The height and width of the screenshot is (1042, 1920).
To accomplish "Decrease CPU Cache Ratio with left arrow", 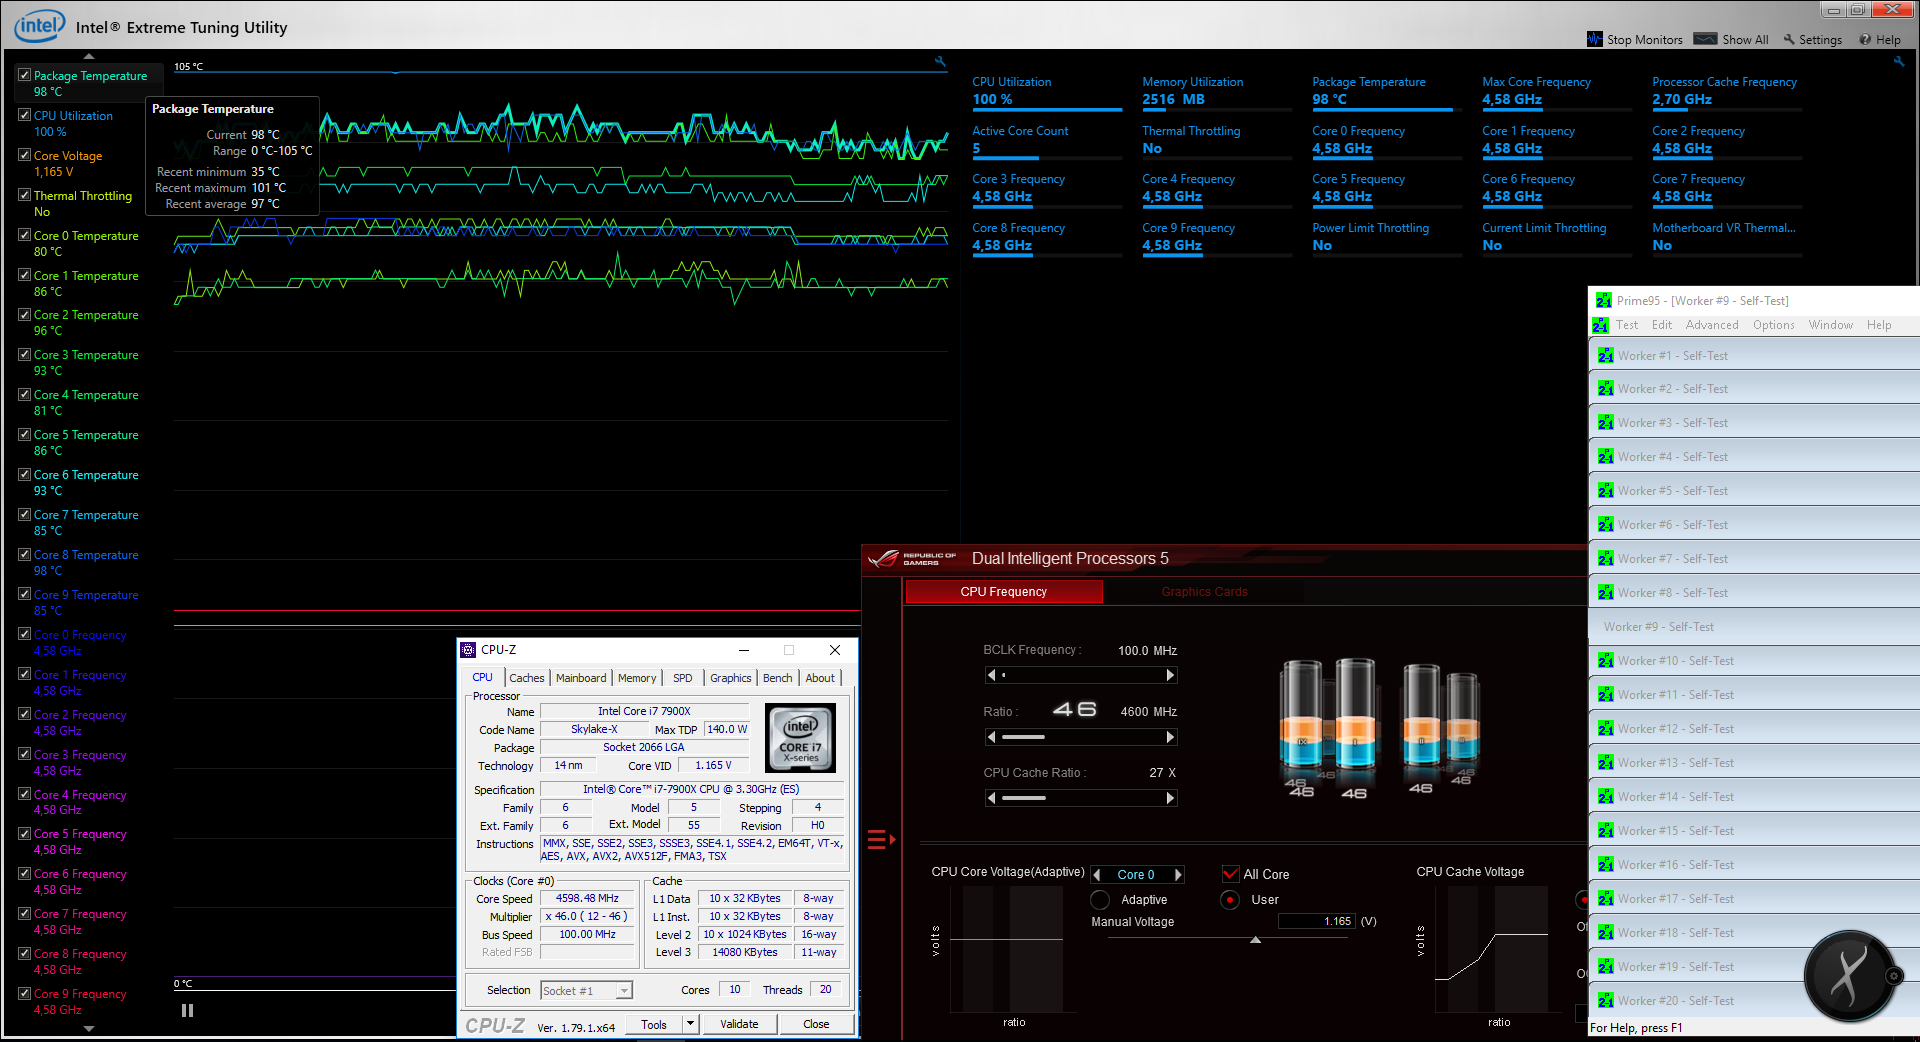I will tap(991, 798).
